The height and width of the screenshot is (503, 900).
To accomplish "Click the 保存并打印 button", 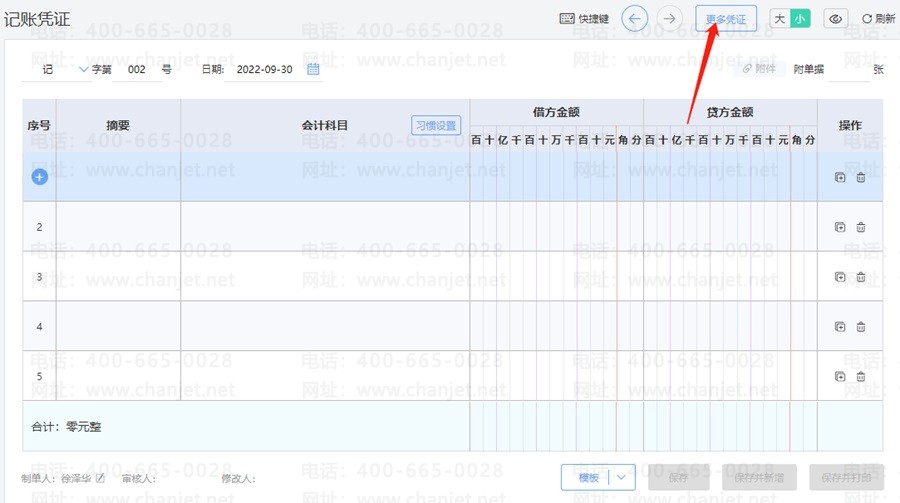I will point(846,477).
